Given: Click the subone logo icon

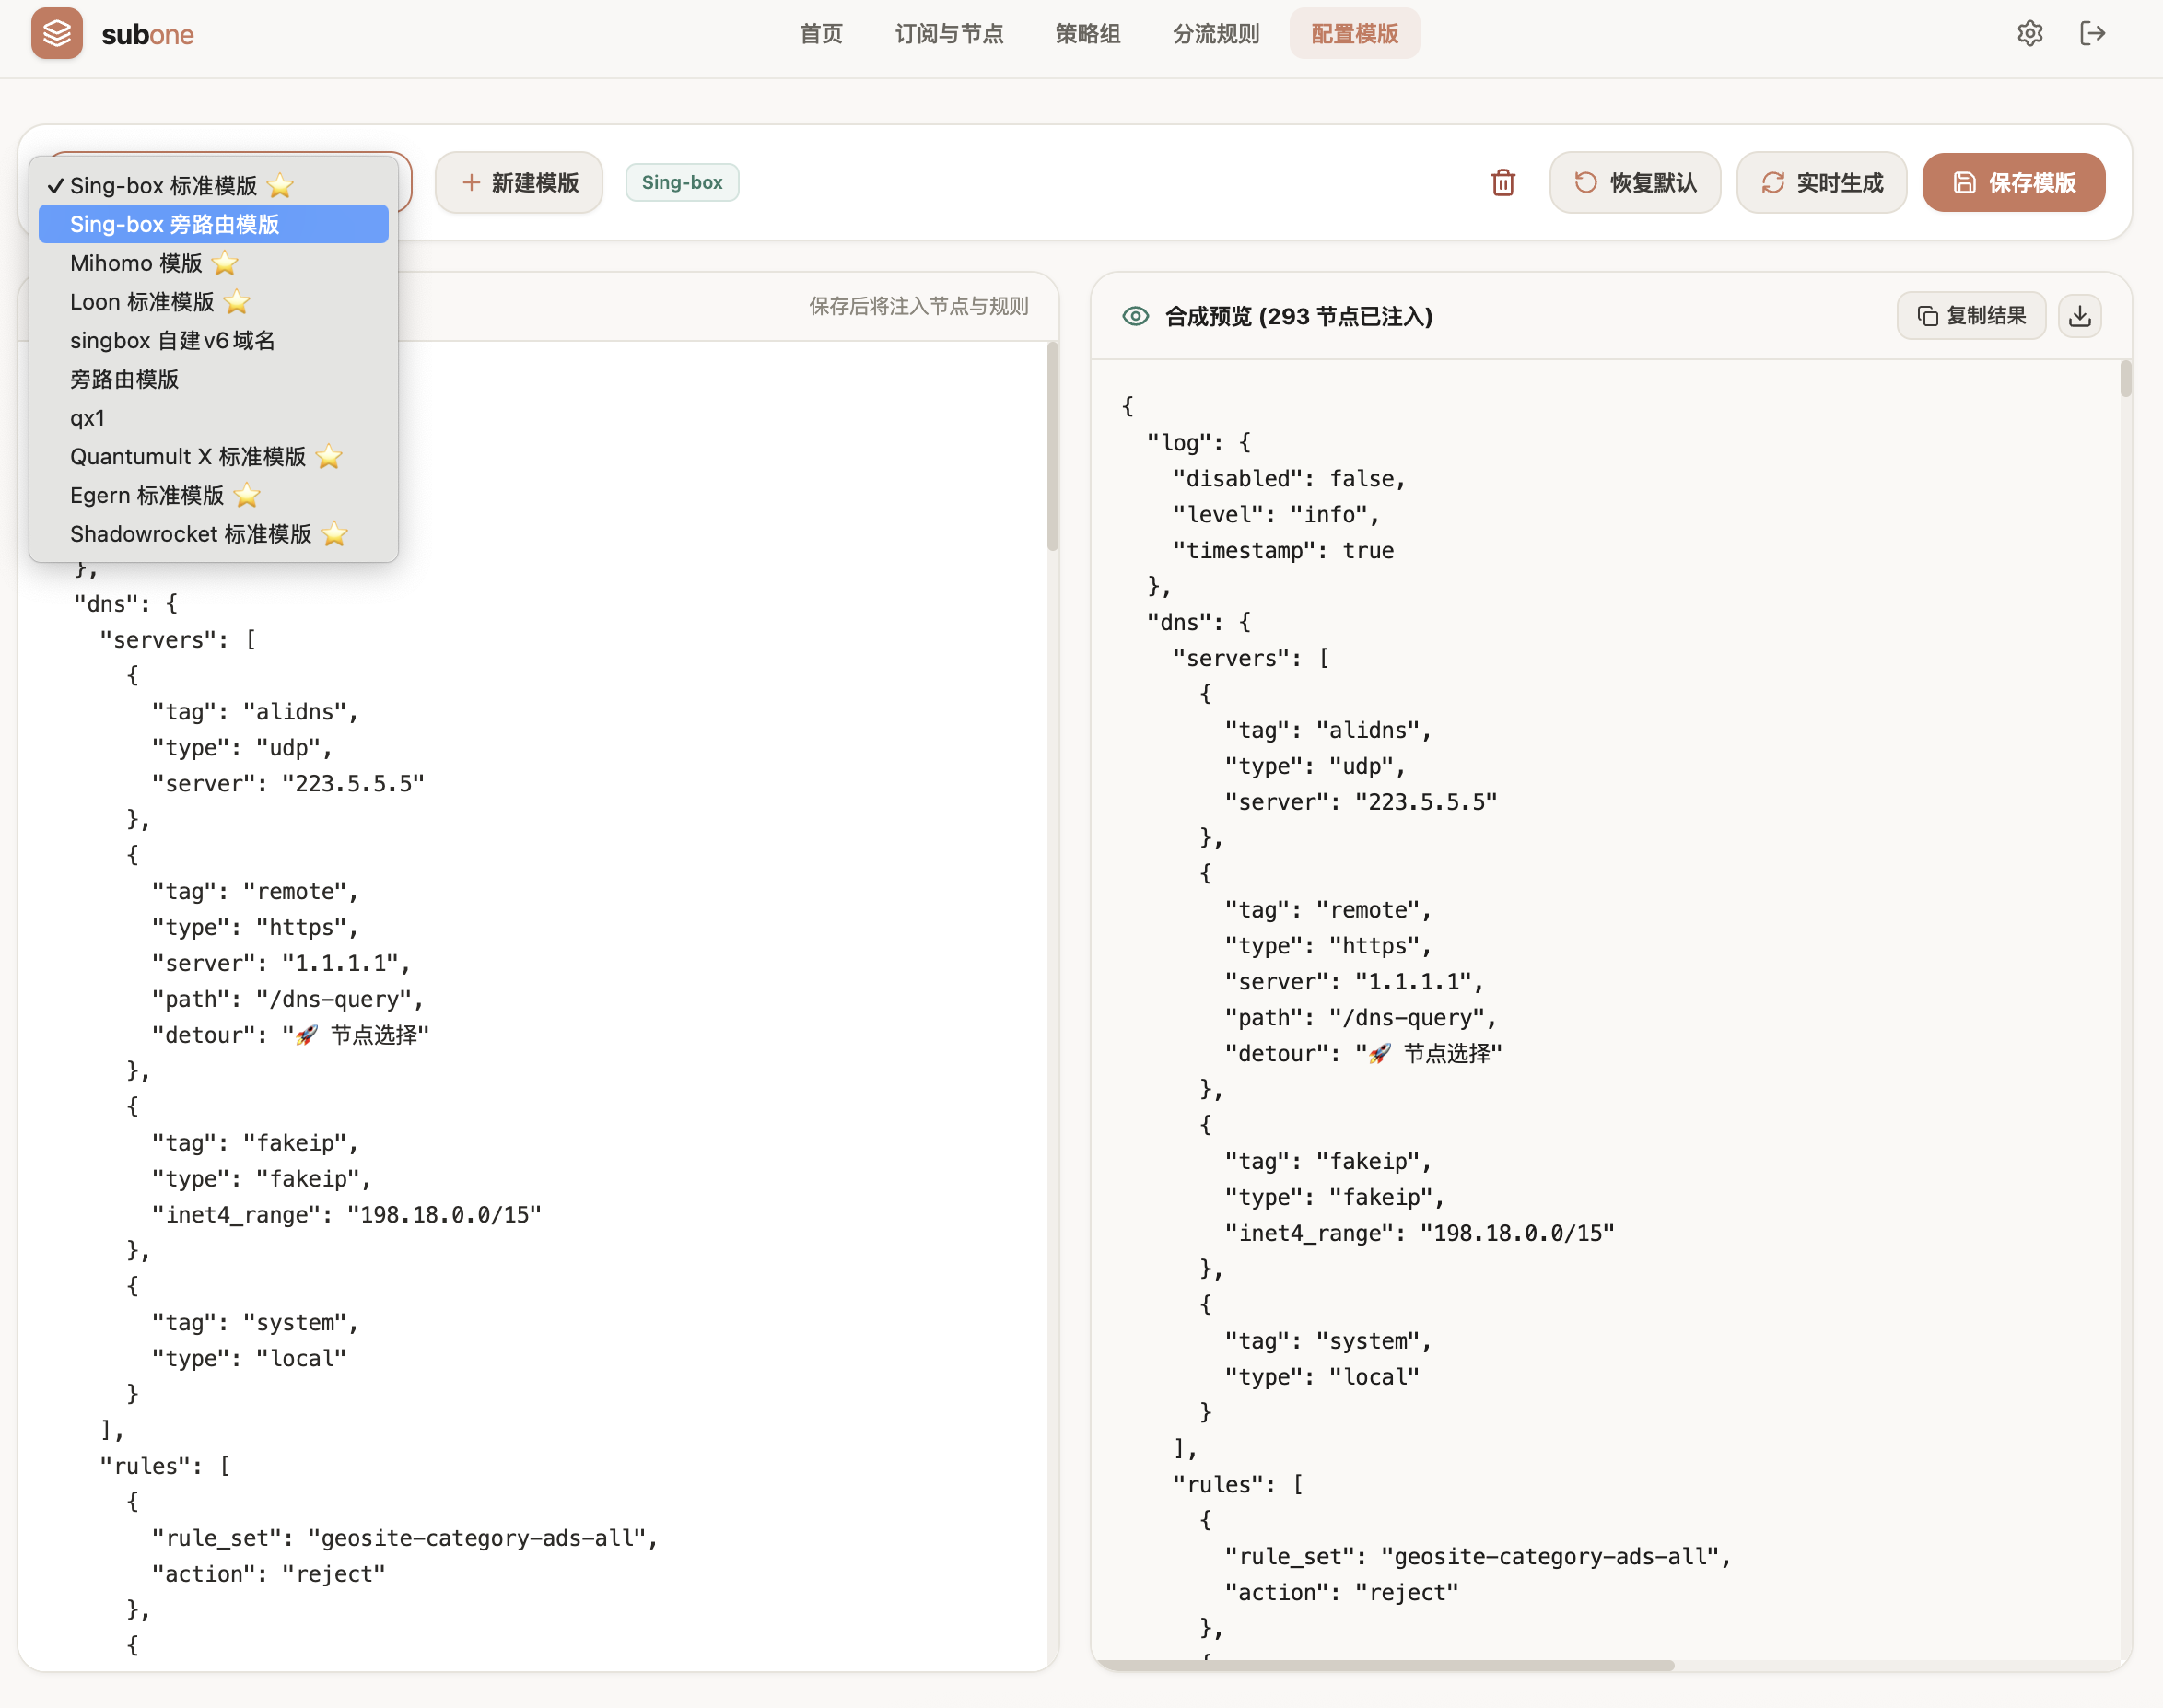Looking at the screenshot, I should click(x=57, y=34).
